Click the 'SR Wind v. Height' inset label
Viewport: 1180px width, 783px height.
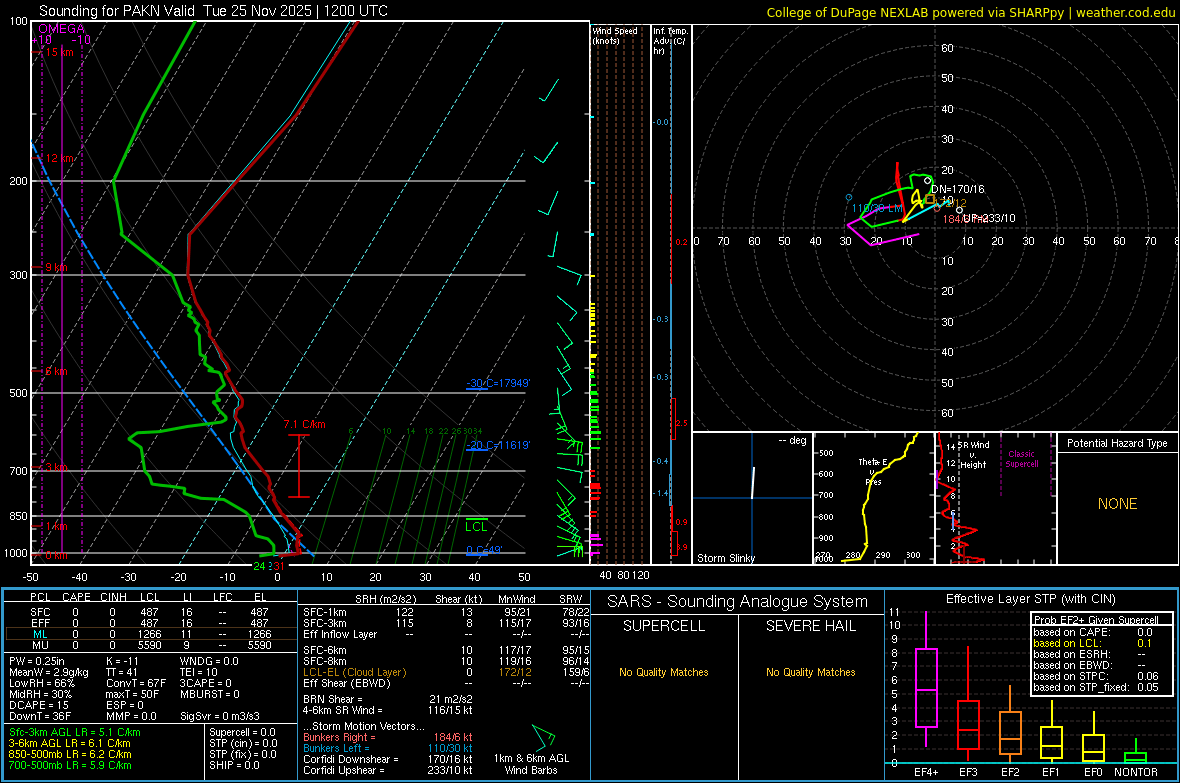click(974, 455)
